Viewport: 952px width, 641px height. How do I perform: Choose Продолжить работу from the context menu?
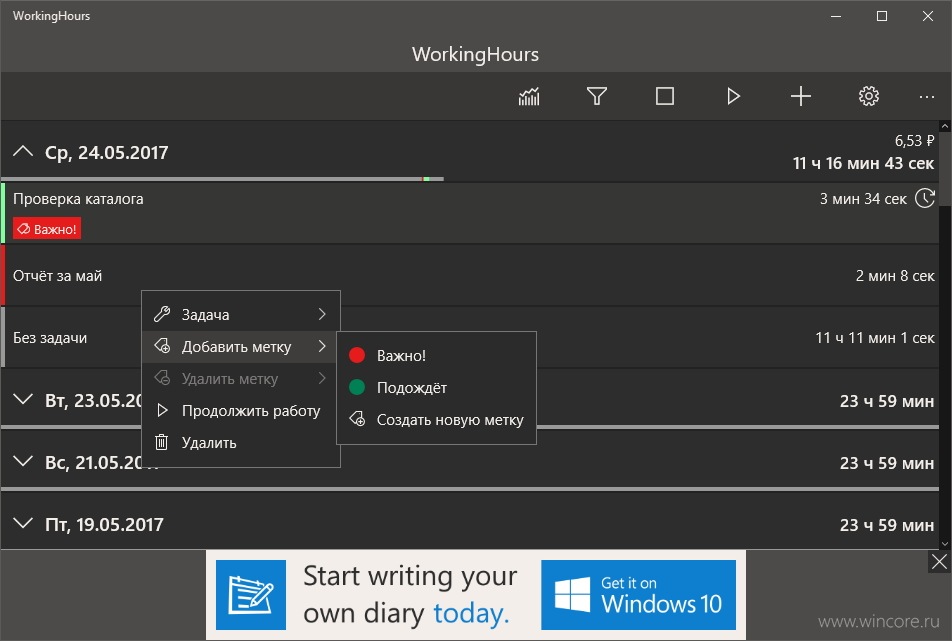tap(240, 411)
